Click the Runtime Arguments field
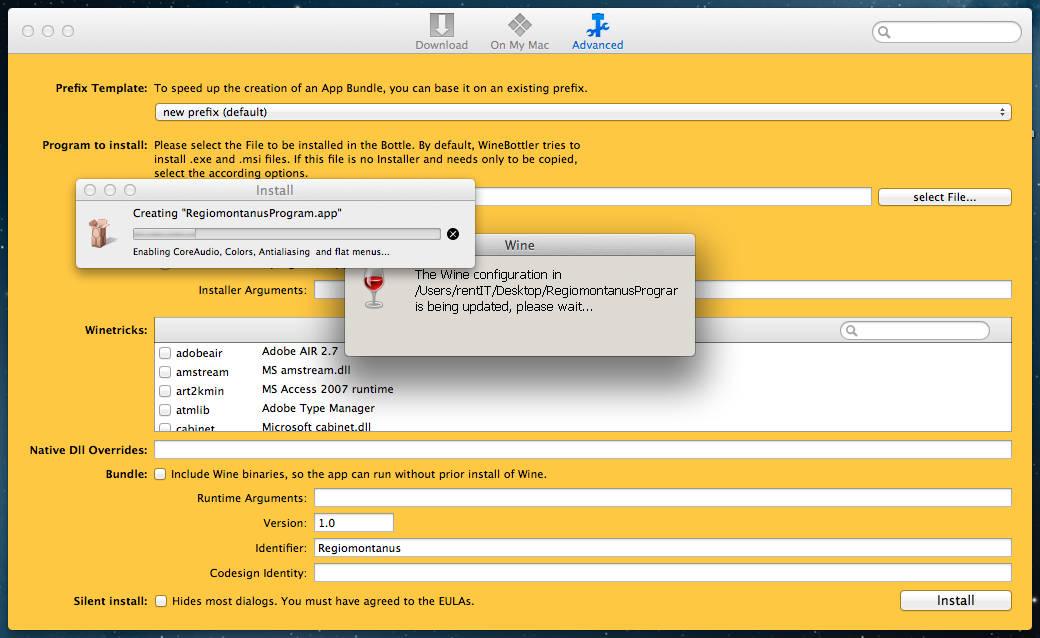Image resolution: width=1040 pixels, height=638 pixels. 663,498
